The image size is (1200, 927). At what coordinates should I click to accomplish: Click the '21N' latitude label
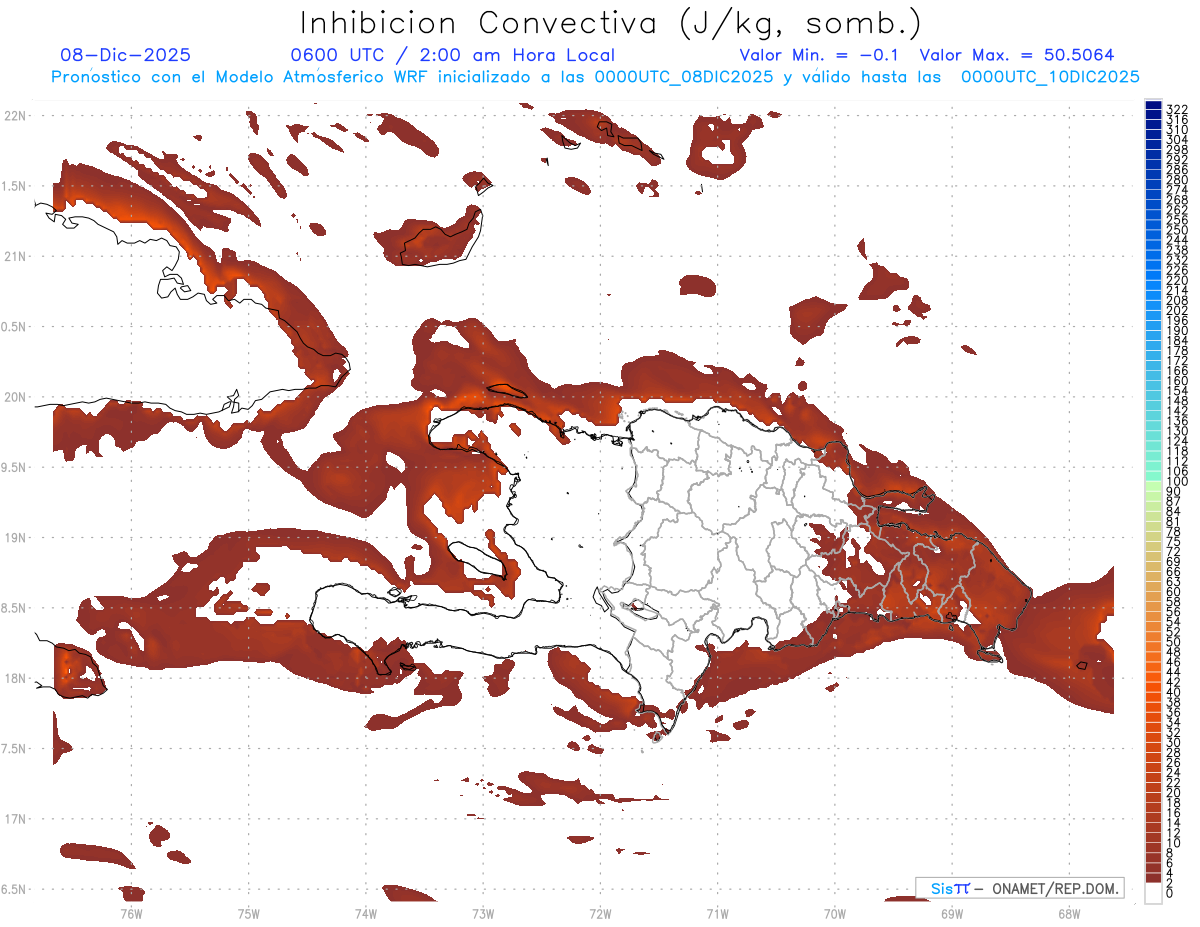coord(14,256)
